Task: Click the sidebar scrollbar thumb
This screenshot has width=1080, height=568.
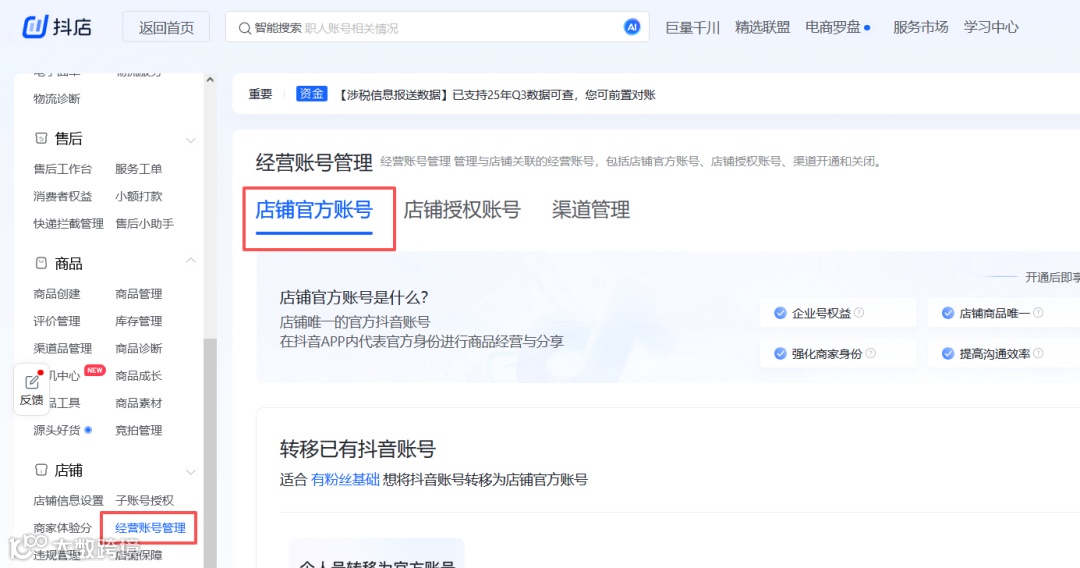Action: pyautogui.click(x=210, y=453)
